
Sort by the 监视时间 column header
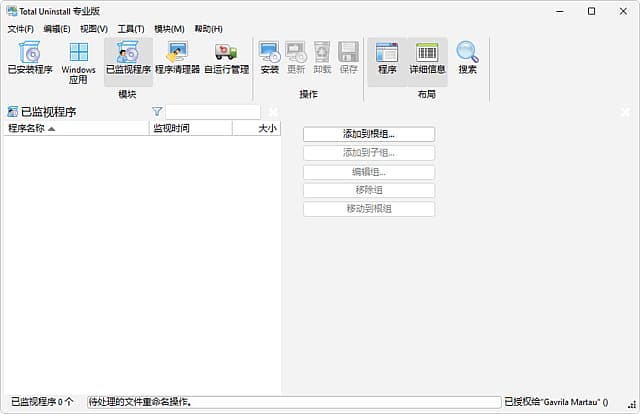pyautogui.click(x=190, y=128)
